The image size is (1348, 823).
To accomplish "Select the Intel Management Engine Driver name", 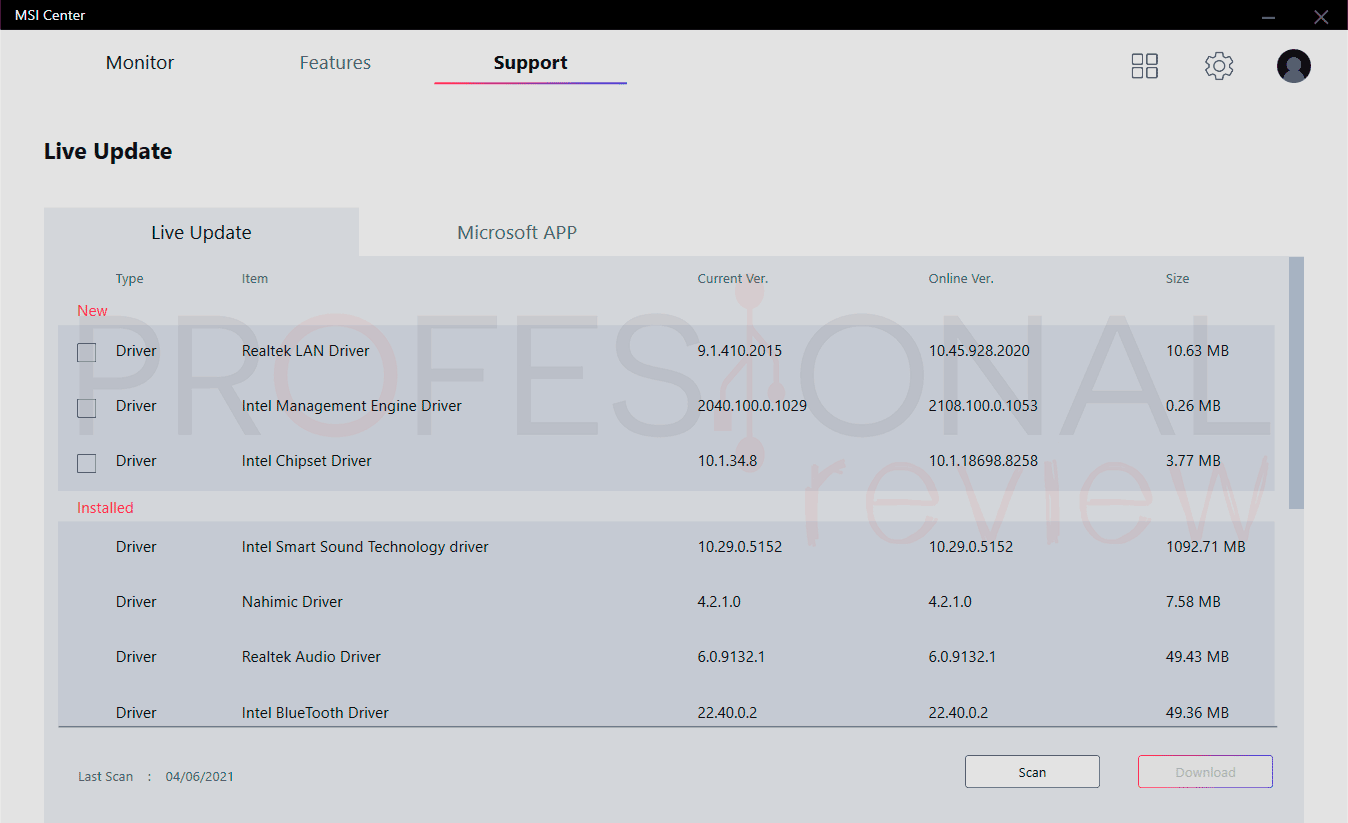I will pos(352,406).
